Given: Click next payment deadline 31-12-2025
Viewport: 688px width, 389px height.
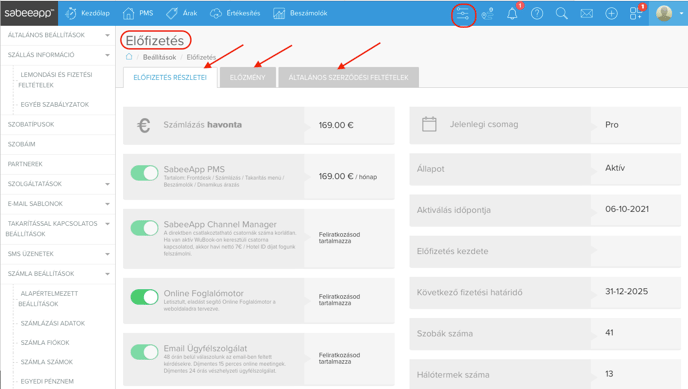Looking at the screenshot, I should click(627, 292).
